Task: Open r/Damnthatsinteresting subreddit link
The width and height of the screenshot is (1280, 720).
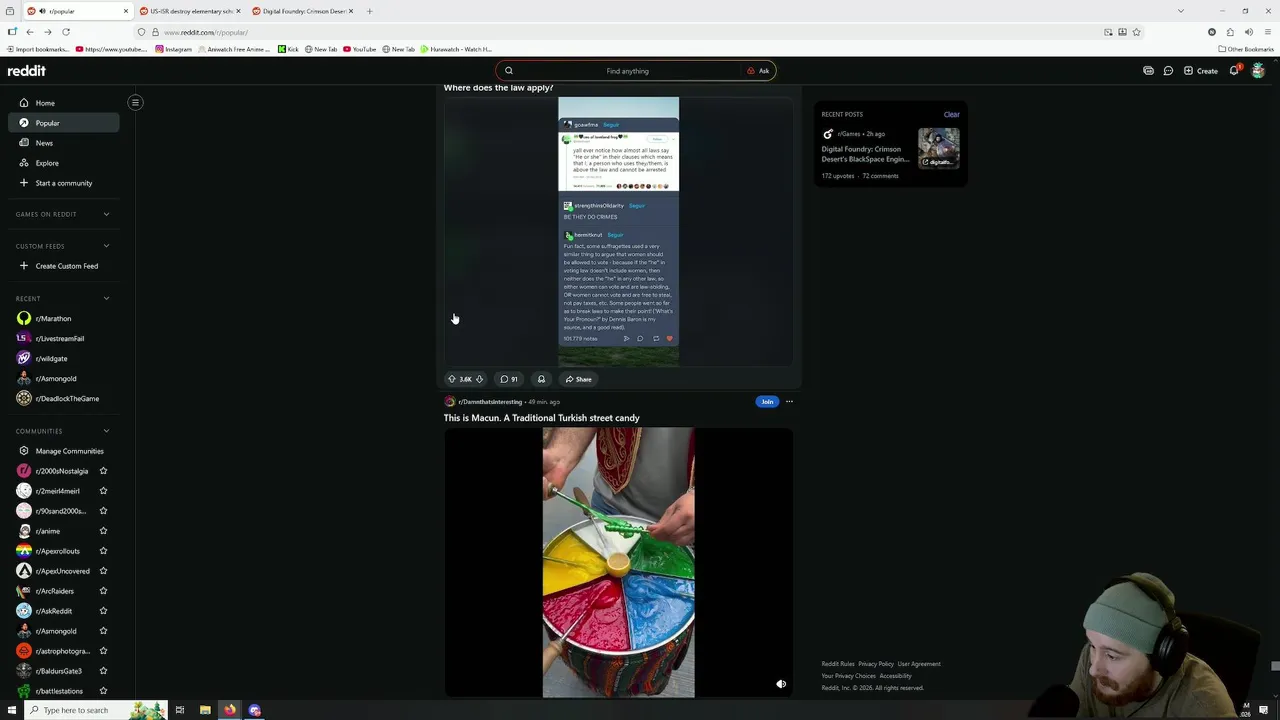Action: (x=490, y=402)
